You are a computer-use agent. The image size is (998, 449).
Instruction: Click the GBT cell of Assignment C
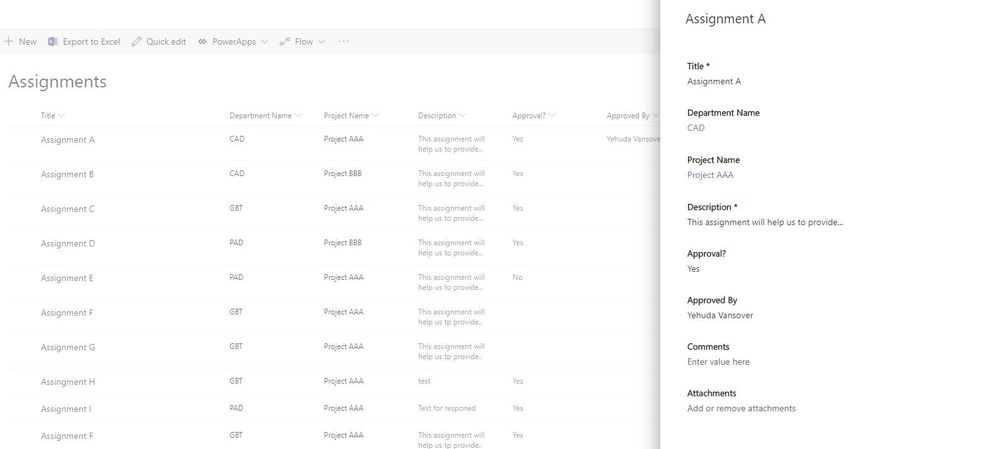(x=236, y=208)
